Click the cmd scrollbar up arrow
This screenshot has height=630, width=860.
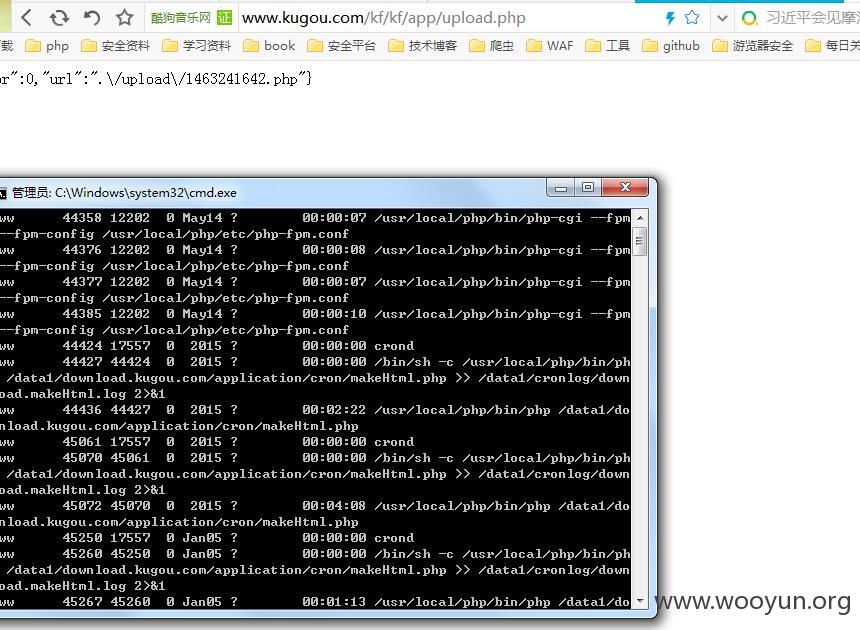point(640,218)
